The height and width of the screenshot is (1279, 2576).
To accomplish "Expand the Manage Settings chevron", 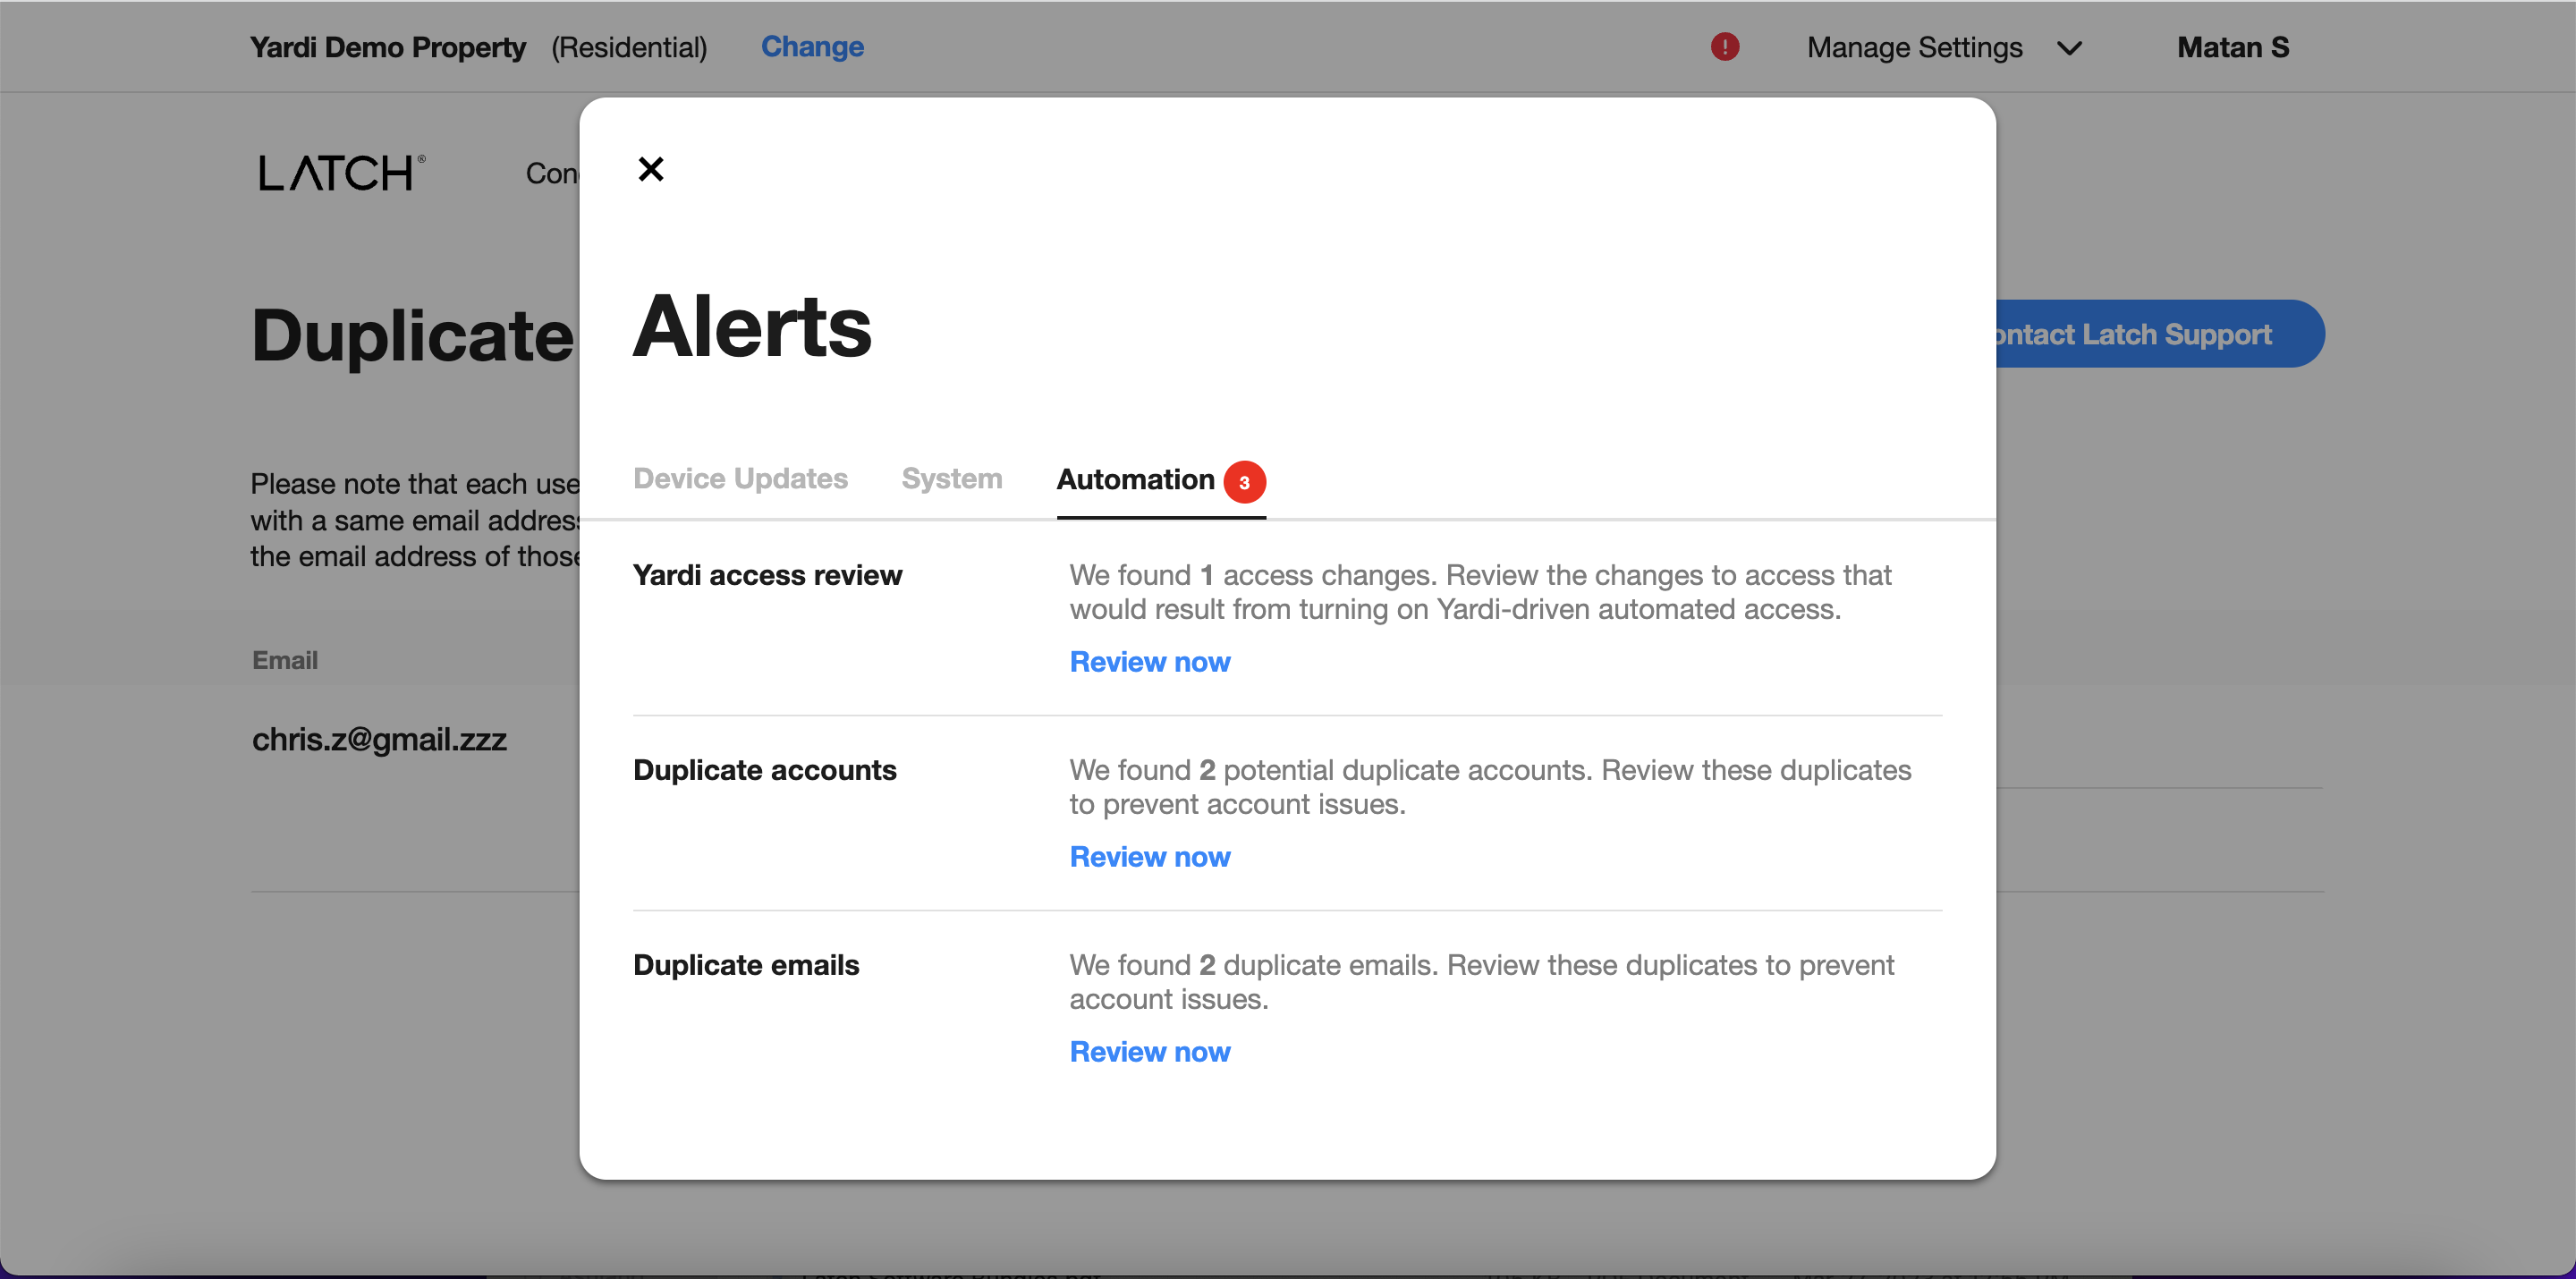I will [x=2069, y=48].
